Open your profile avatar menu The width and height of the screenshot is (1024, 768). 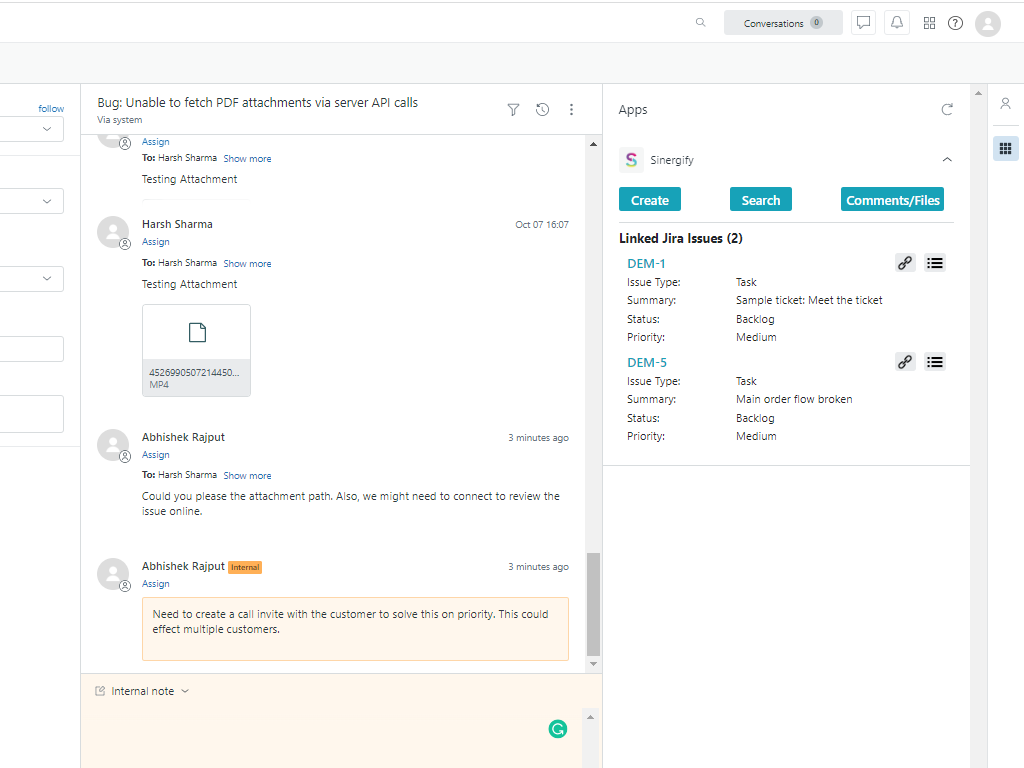pyautogui.click(x=988, y=23)
